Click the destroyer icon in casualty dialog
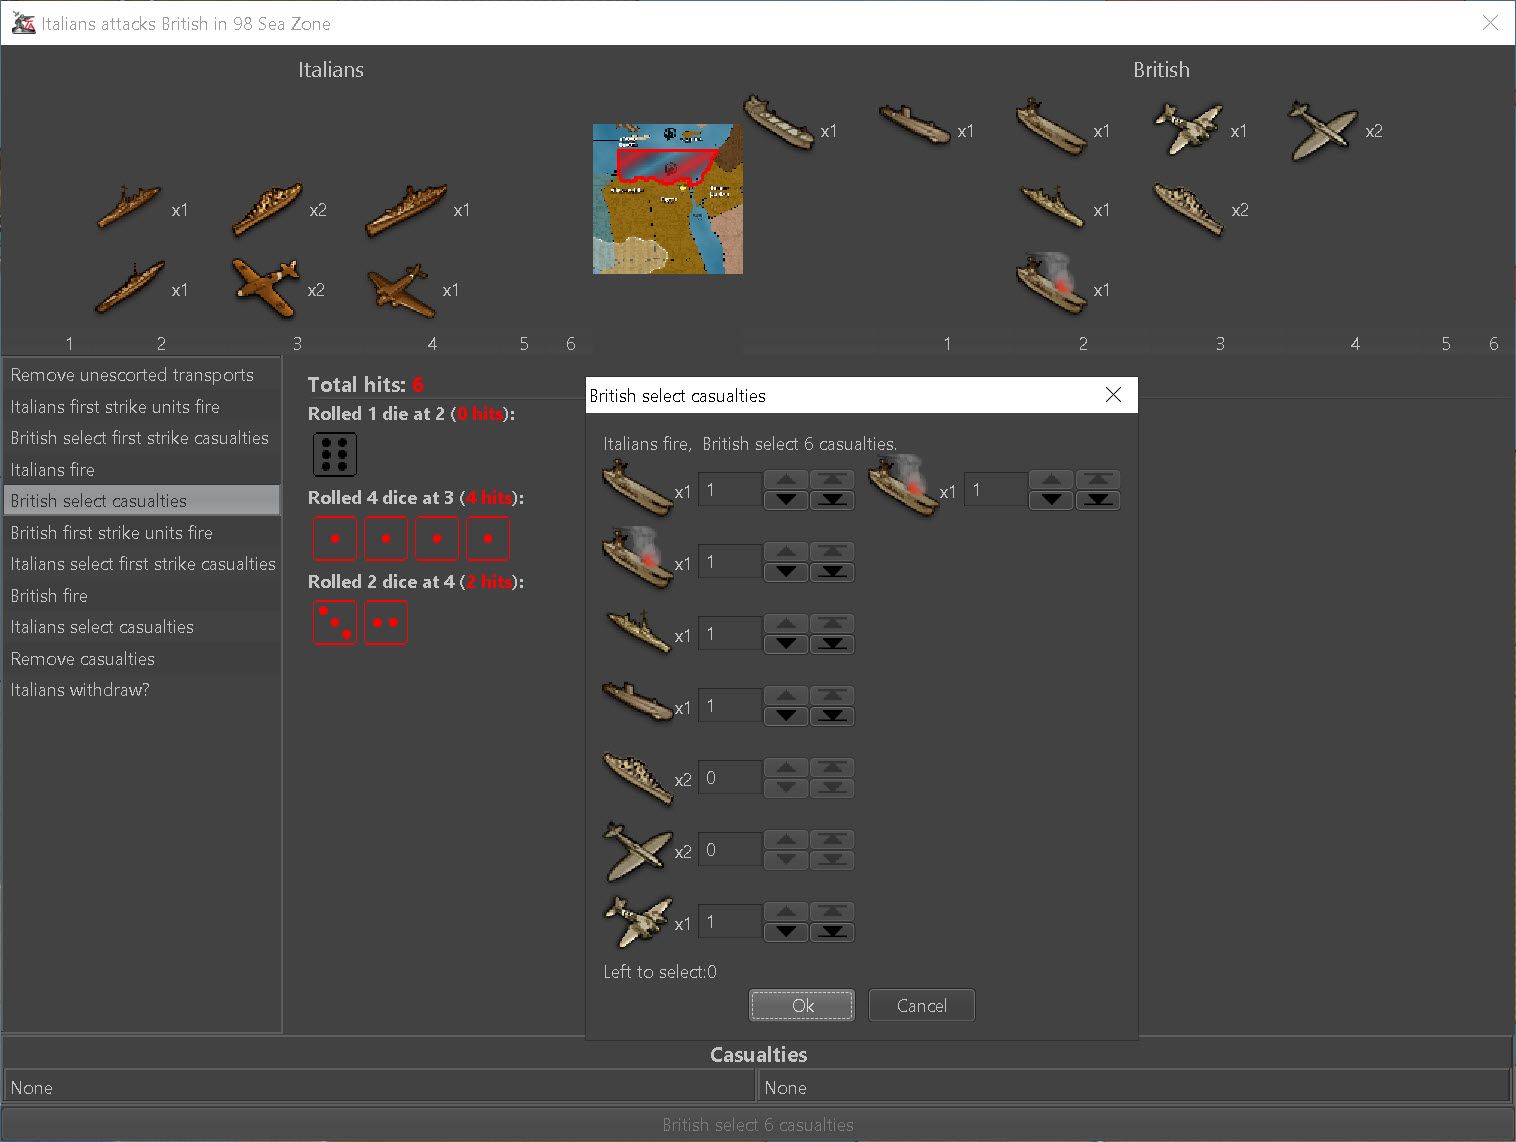The width and height of the screenshot is (1516, 1142). (x=638, y=632)
